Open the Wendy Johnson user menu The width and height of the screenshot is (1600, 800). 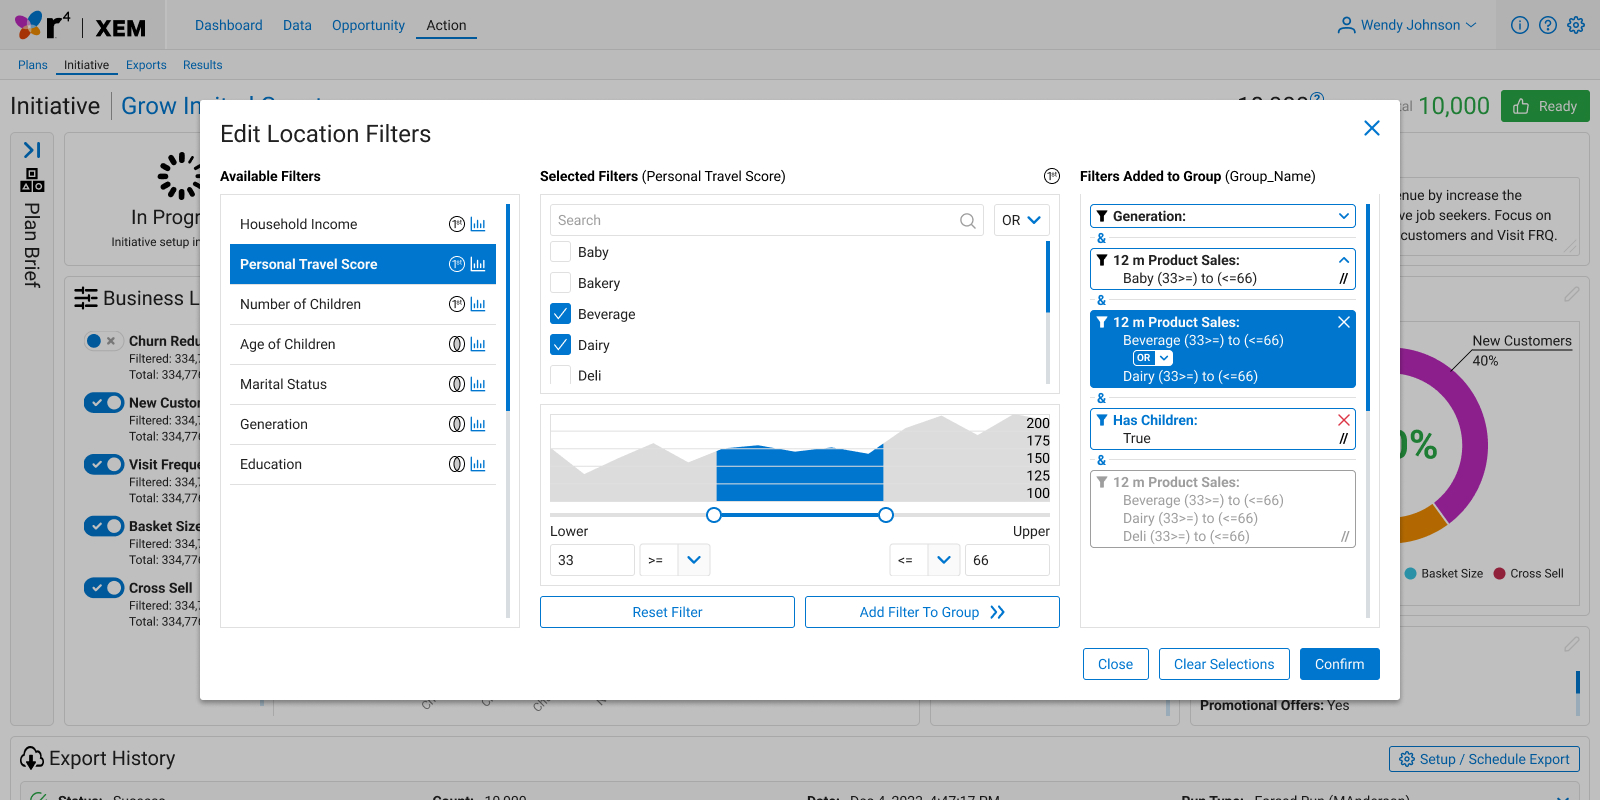(x=1407, y=25)
